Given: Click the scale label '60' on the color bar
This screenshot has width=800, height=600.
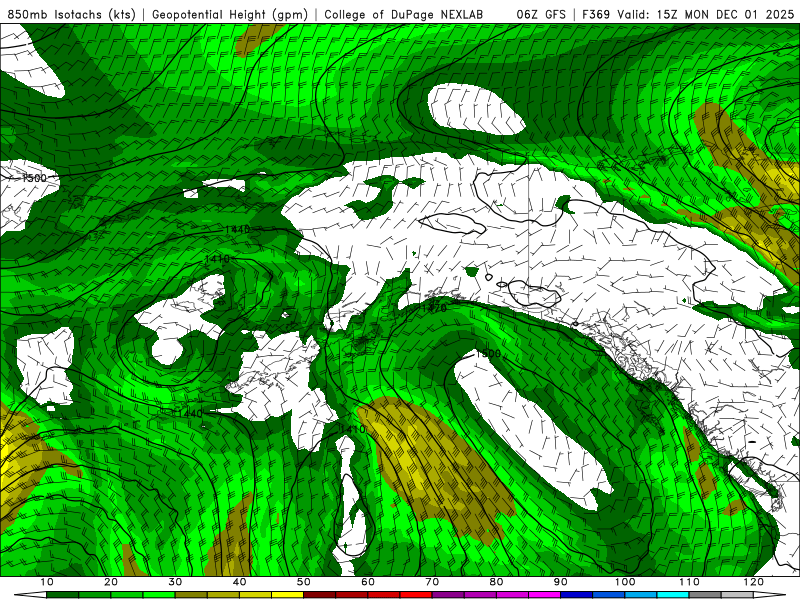Looking at the screenshot, I should pyautogui.click(x=368, y=582).
